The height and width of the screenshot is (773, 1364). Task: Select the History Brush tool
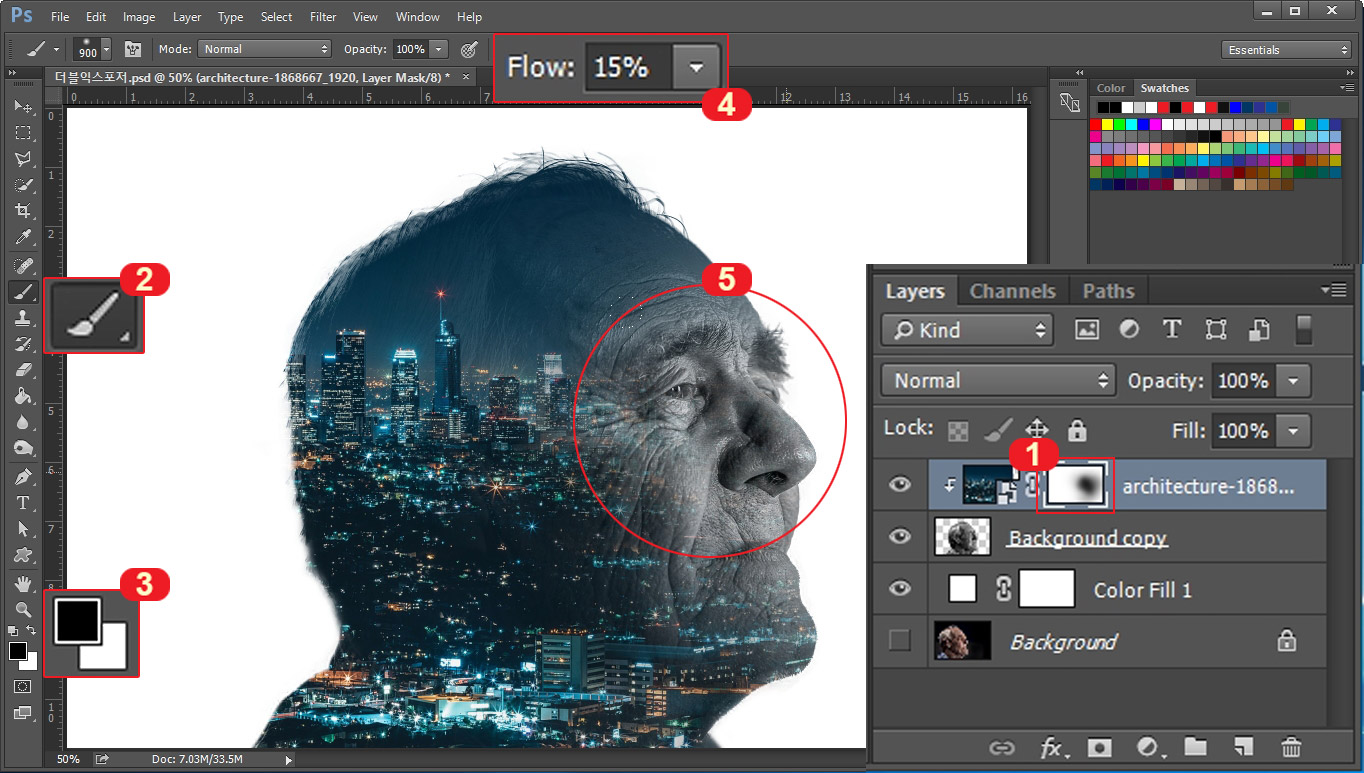[x=23, y=344]
